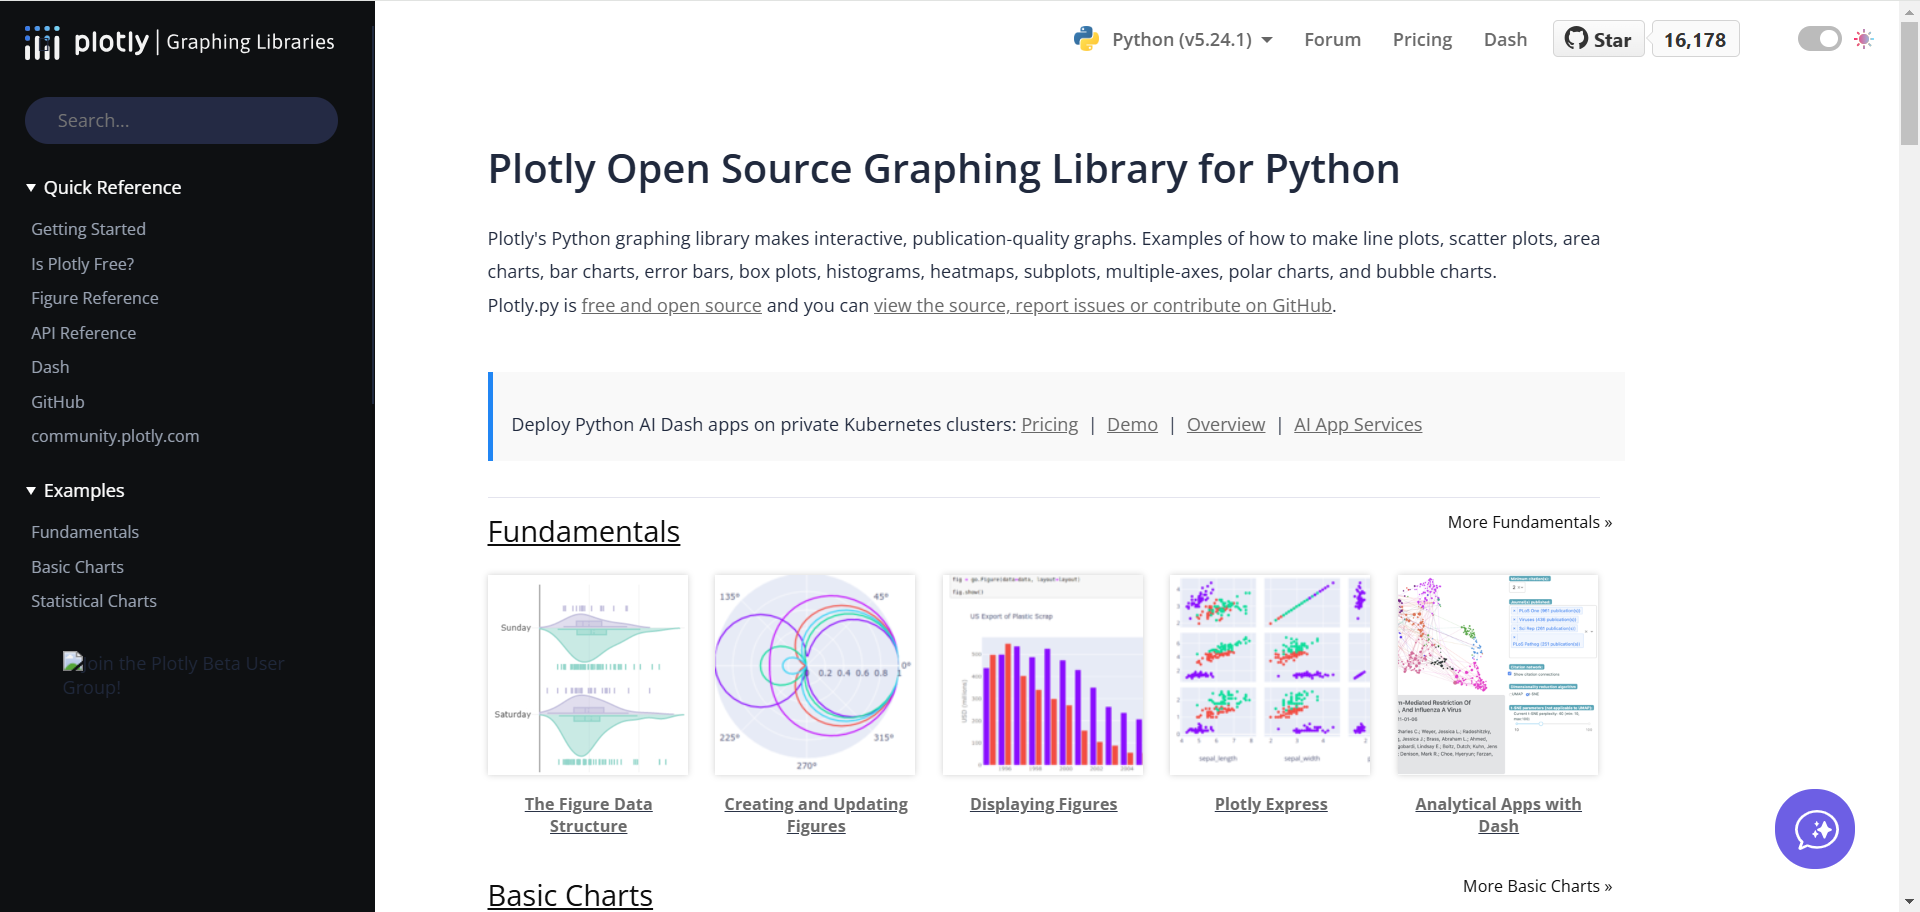
Task: Open Is Plotly Free? in sidebar
Action: click(82, 264)
